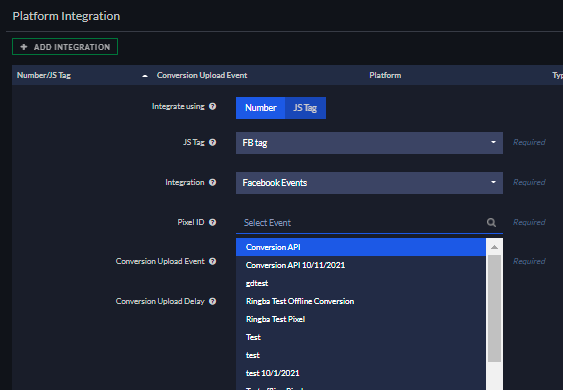
Task: Choose Conversion API option
Action: tap(360, 247)
